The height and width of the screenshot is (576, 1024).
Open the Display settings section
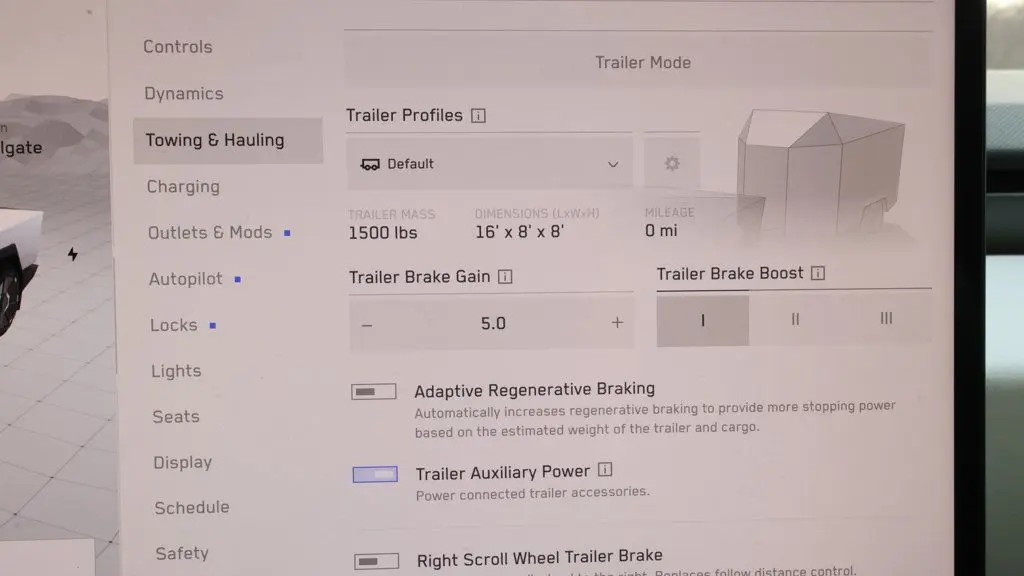point(182,462)
